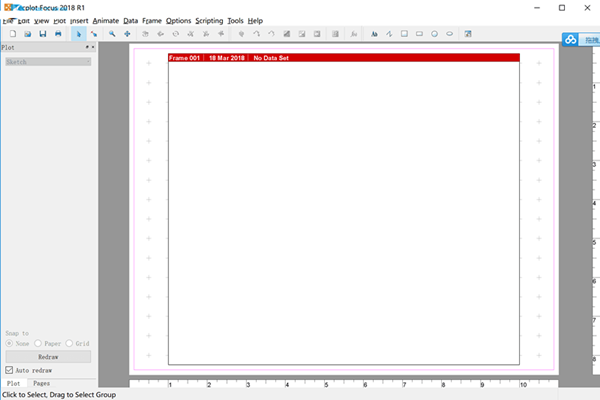Click the Print icon in toolbar

click(x=58, y=34)
